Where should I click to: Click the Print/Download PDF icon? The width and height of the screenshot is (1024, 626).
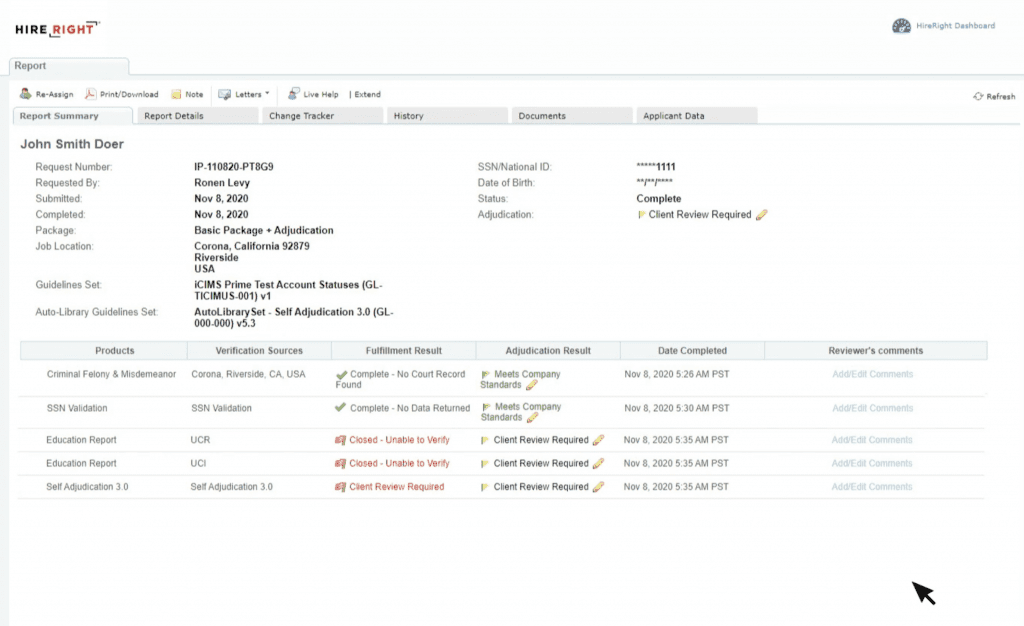90,94
